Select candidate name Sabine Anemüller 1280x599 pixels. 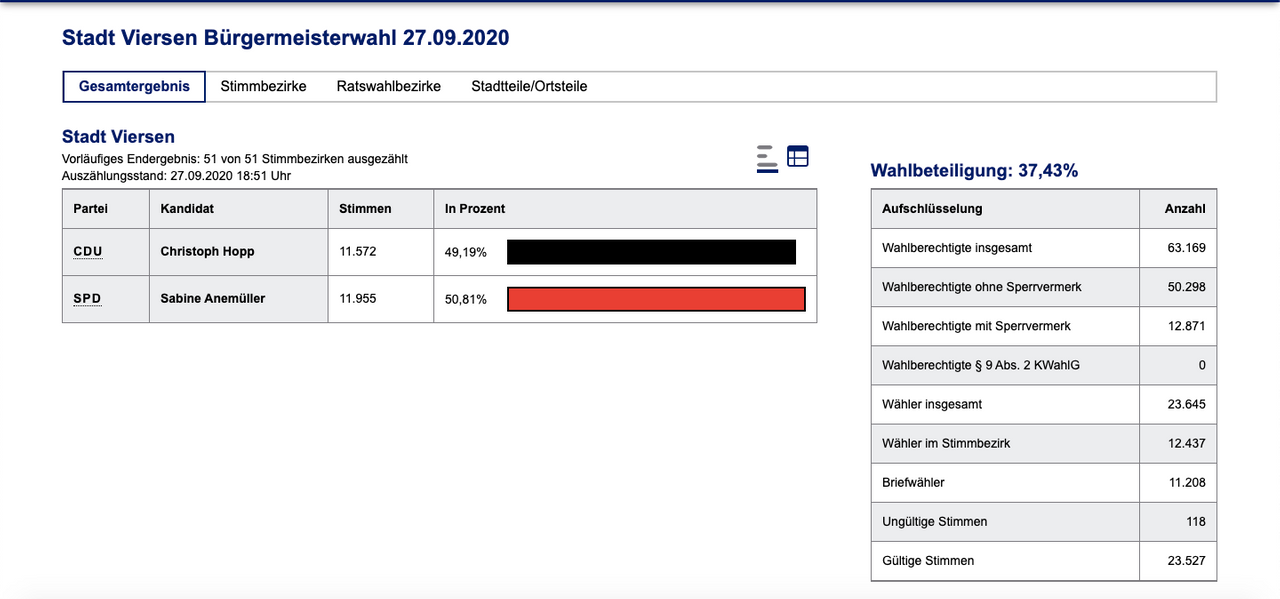coord(213,298)
